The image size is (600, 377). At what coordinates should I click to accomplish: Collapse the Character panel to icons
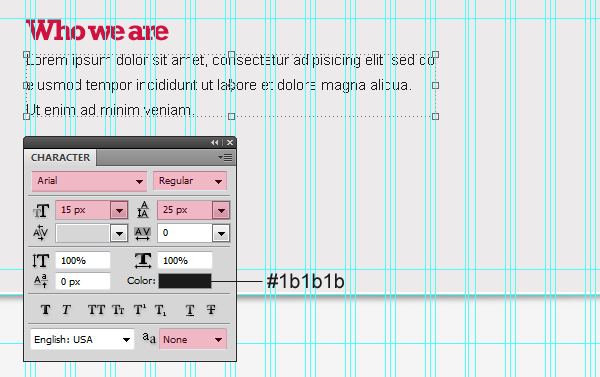(214, 142)
